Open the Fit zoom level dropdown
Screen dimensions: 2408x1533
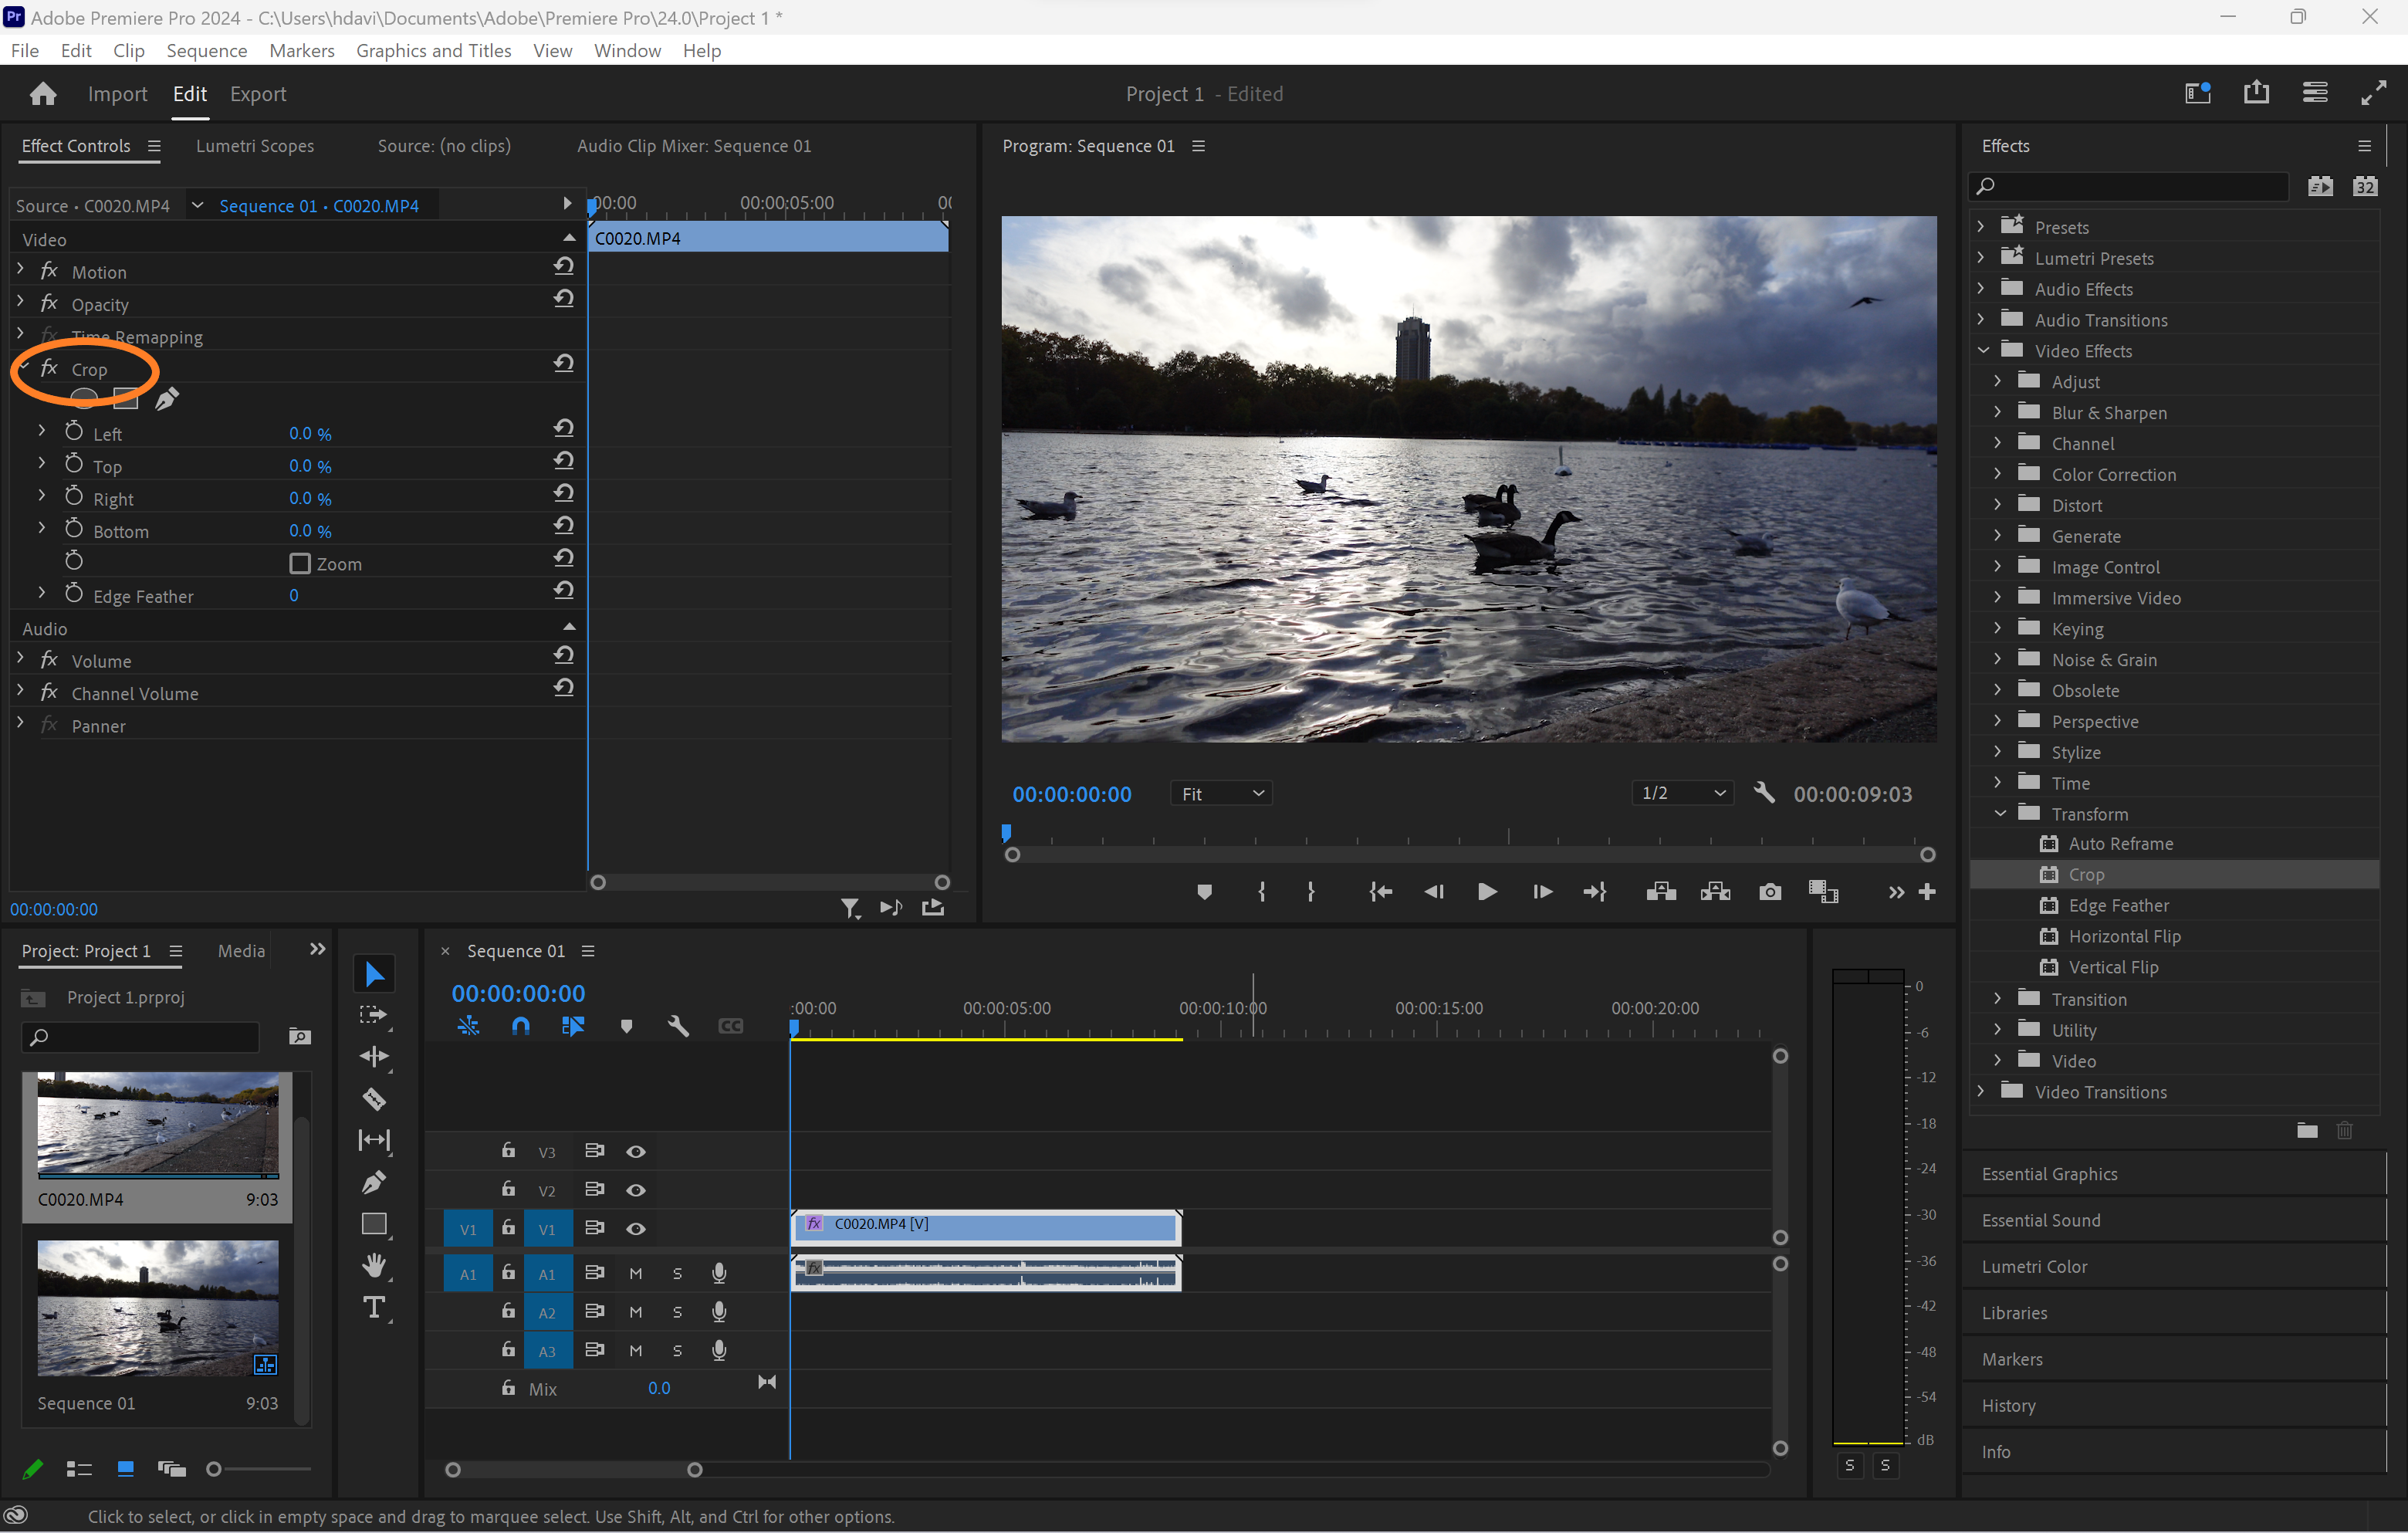coord(1222,793)
